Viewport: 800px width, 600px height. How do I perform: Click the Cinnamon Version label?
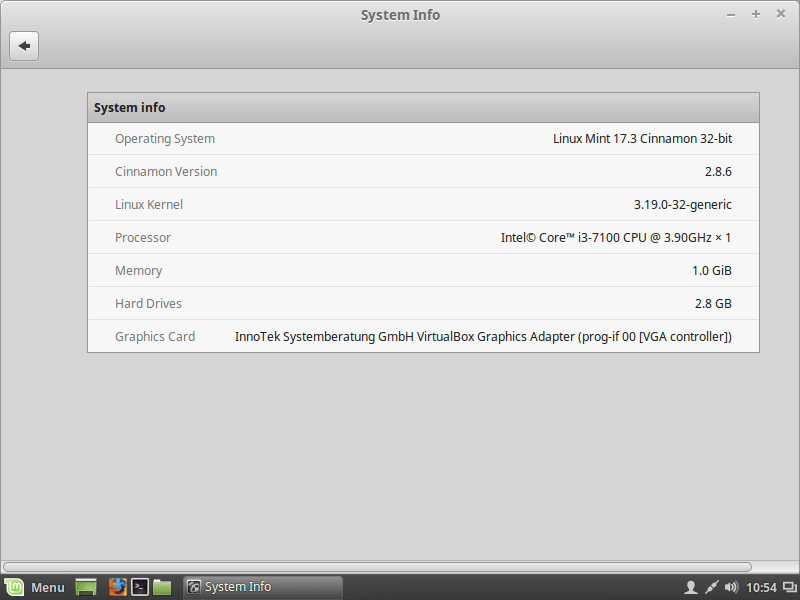[166, 171]
